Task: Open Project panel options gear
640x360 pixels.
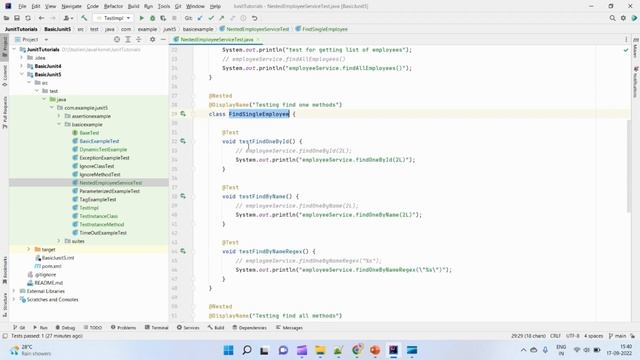Action: [152, 39]
